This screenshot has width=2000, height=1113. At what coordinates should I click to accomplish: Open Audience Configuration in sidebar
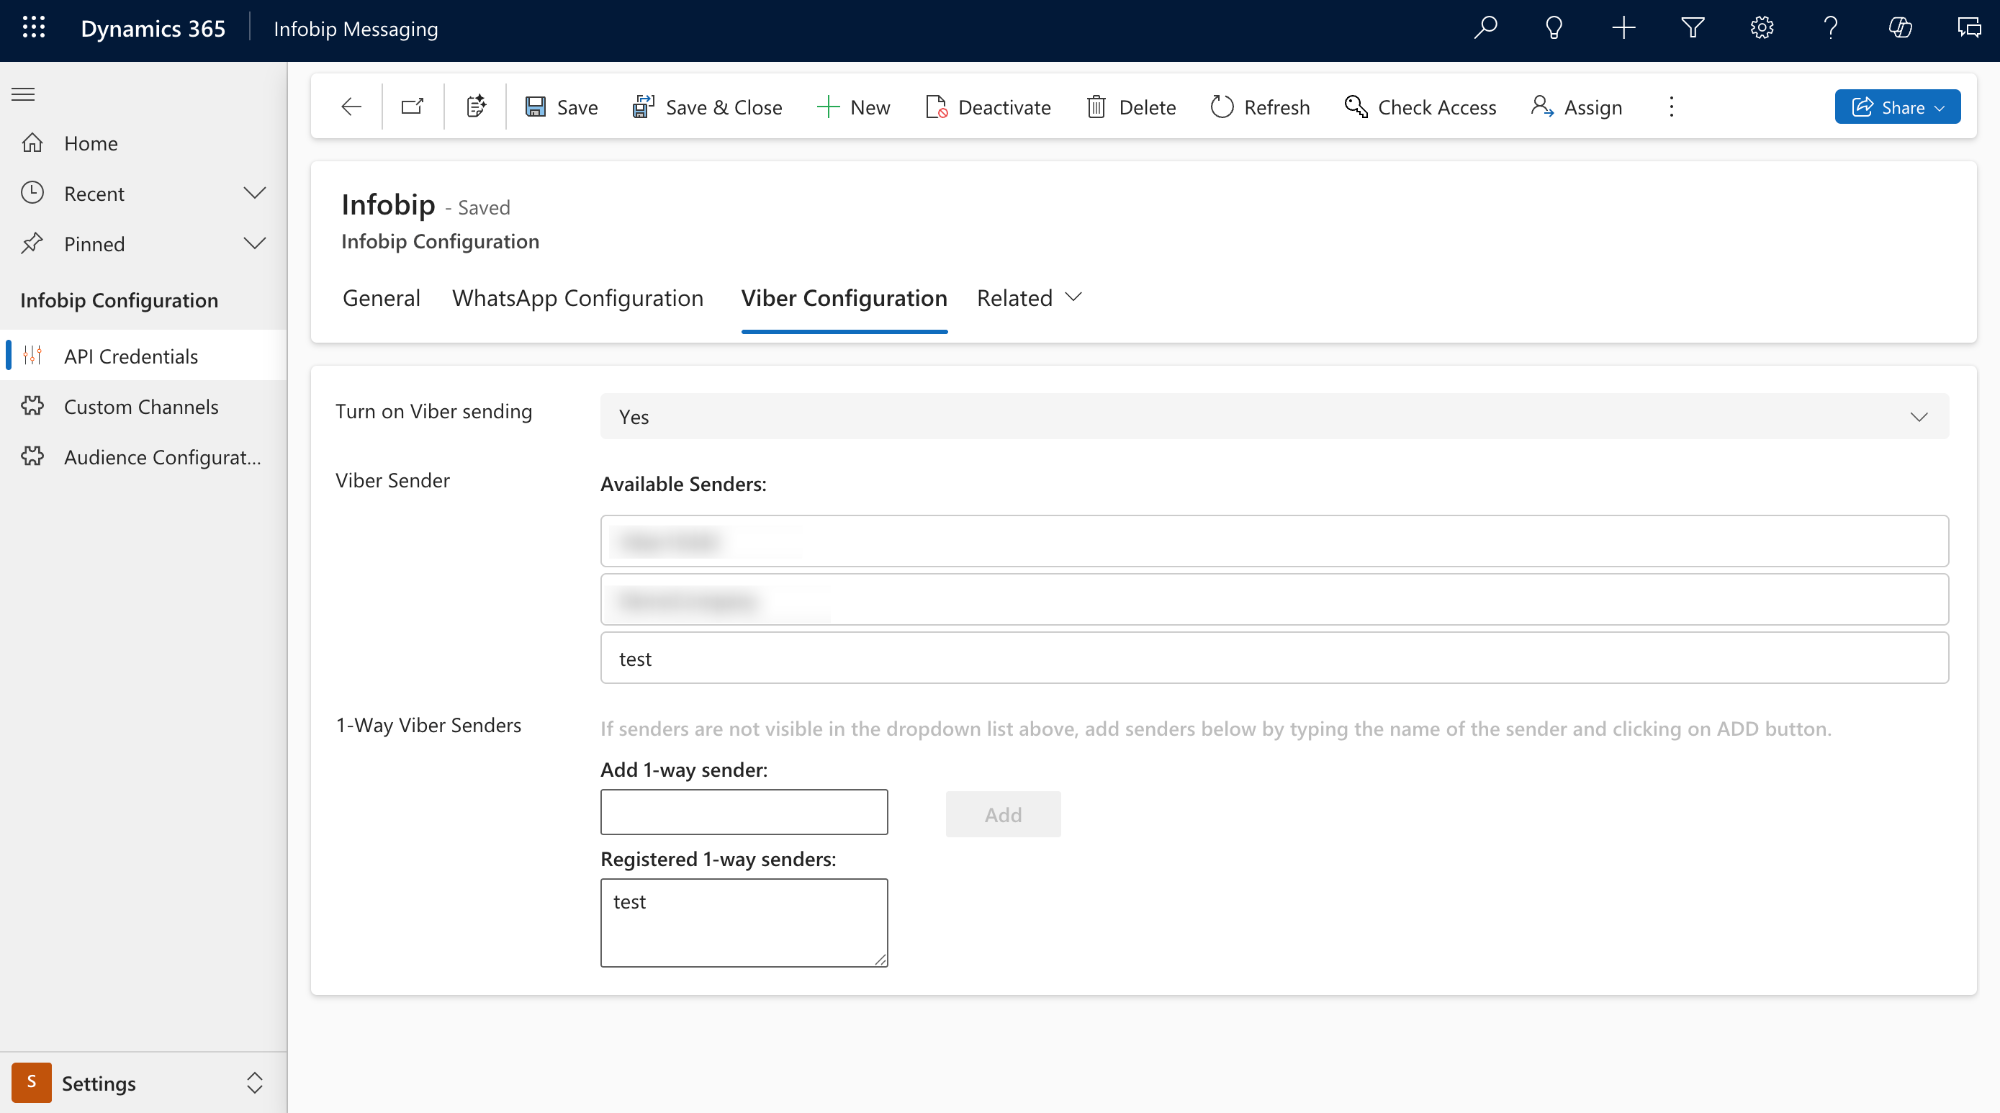(x=144, y=457)
